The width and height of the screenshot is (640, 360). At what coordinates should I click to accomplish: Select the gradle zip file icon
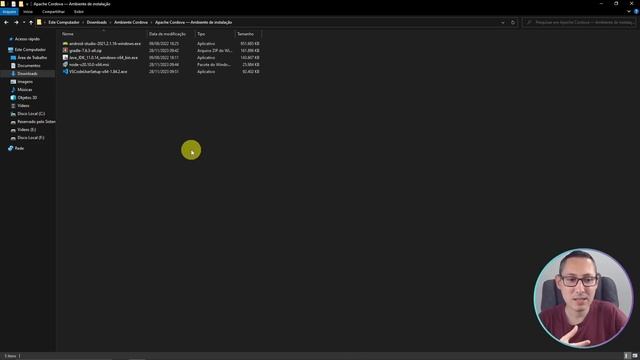65,50
